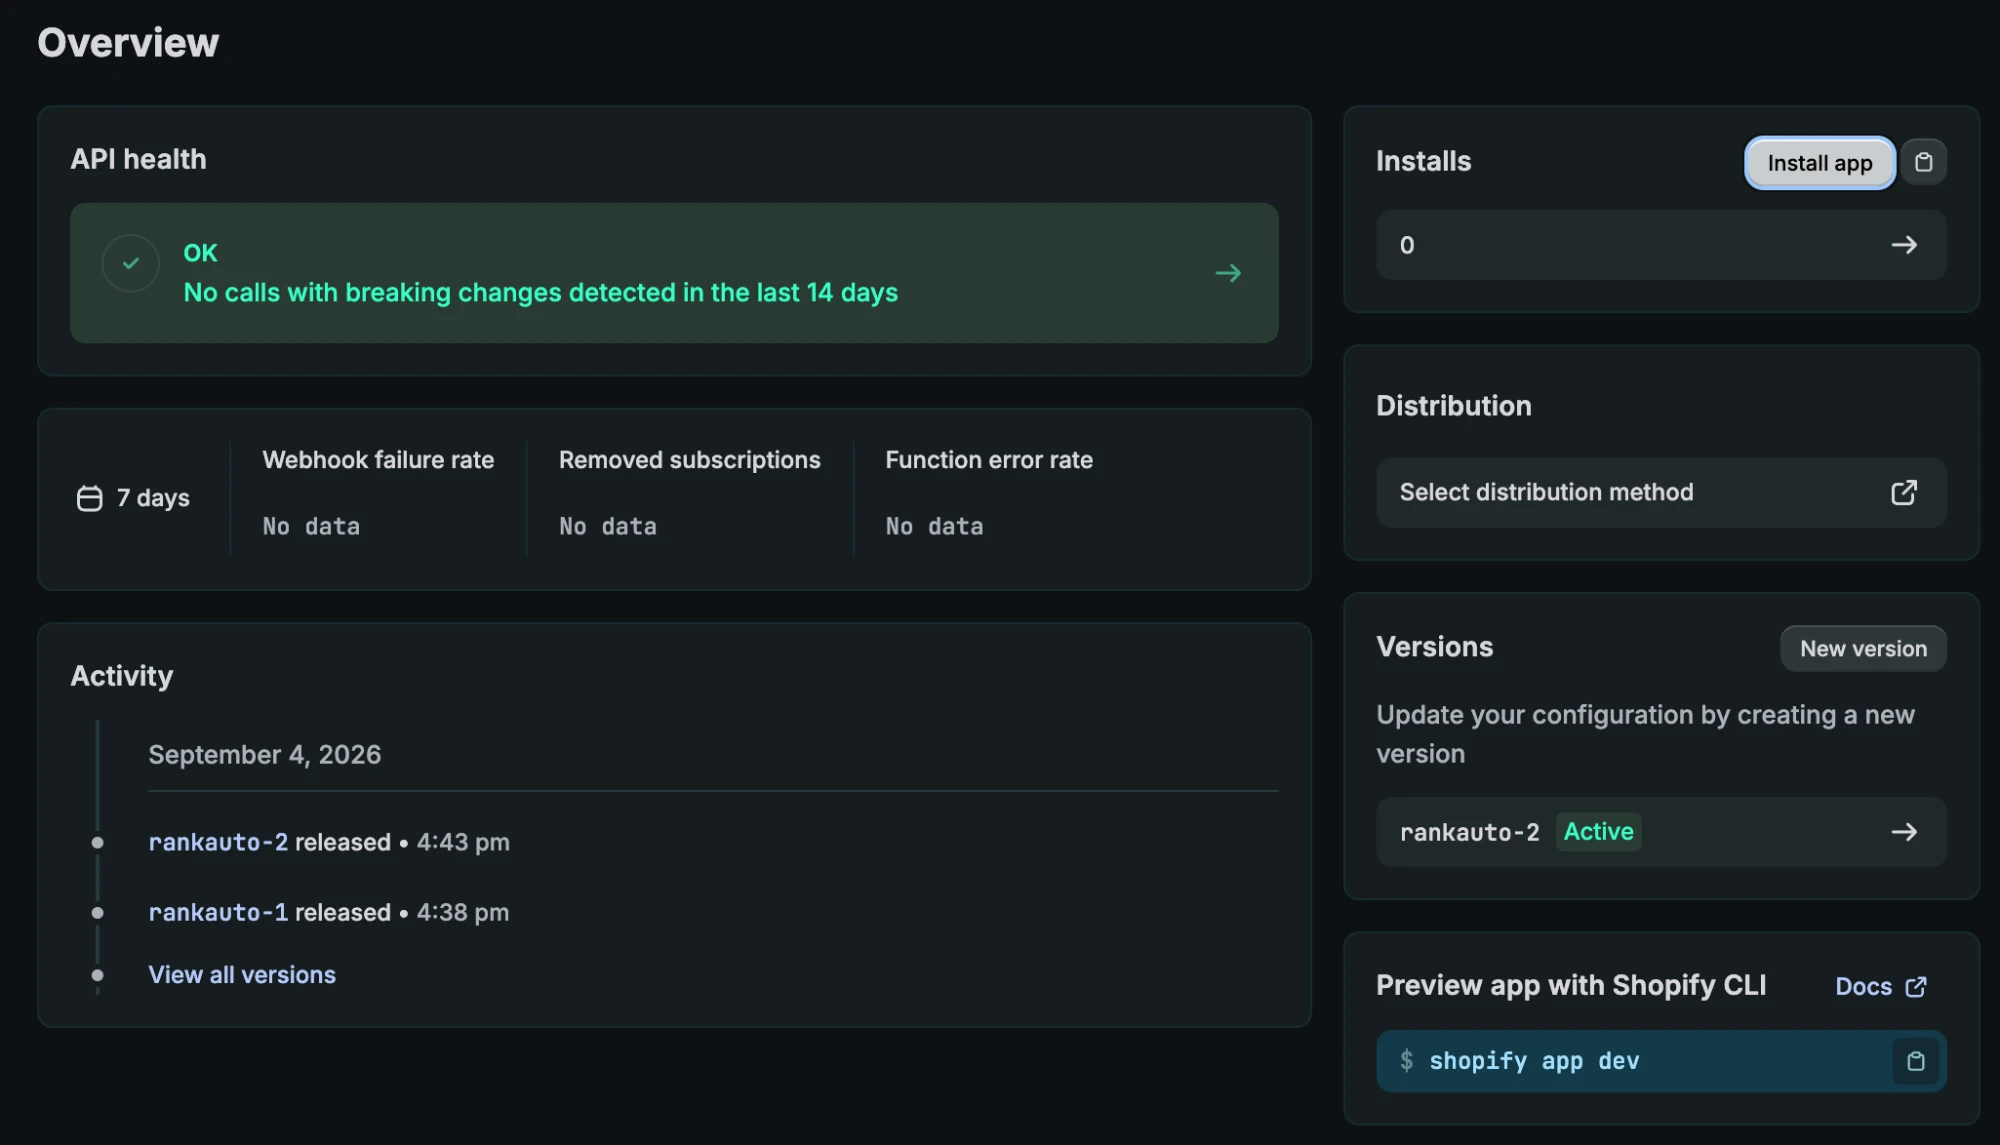Open the 7 days date range selector

[133, 498]
